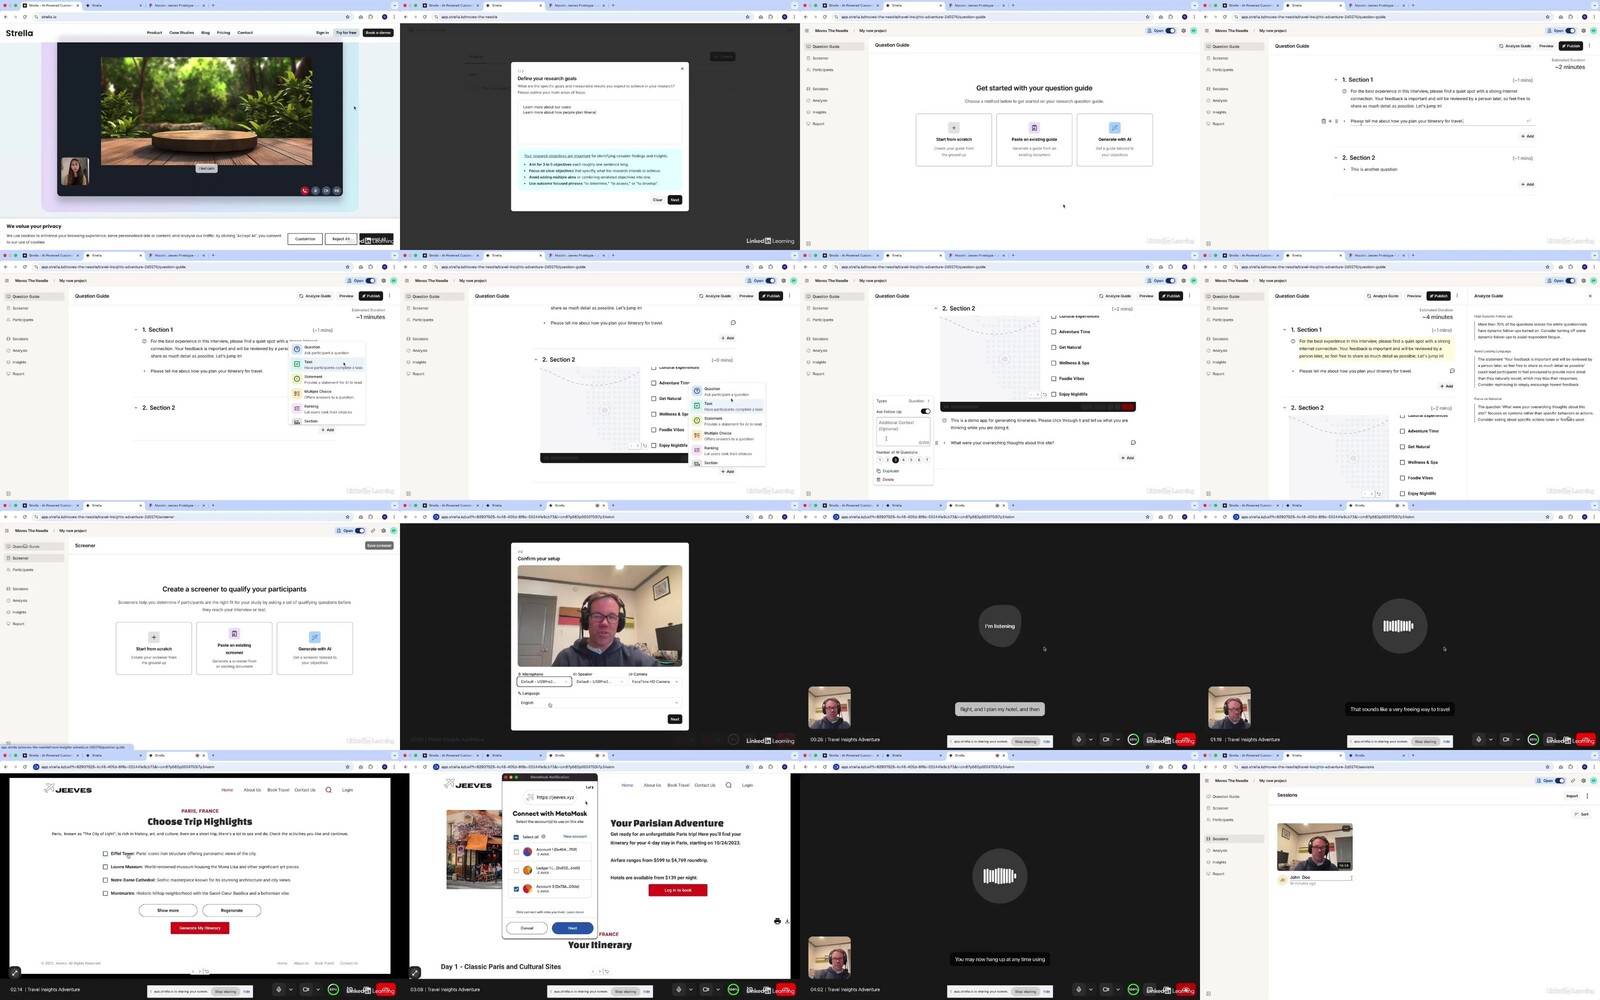This screenshot has height=1000, width=1600.
Task: Click the John Doe session thumbnail
Action: pyautogui.click(x=1315, y=847)
